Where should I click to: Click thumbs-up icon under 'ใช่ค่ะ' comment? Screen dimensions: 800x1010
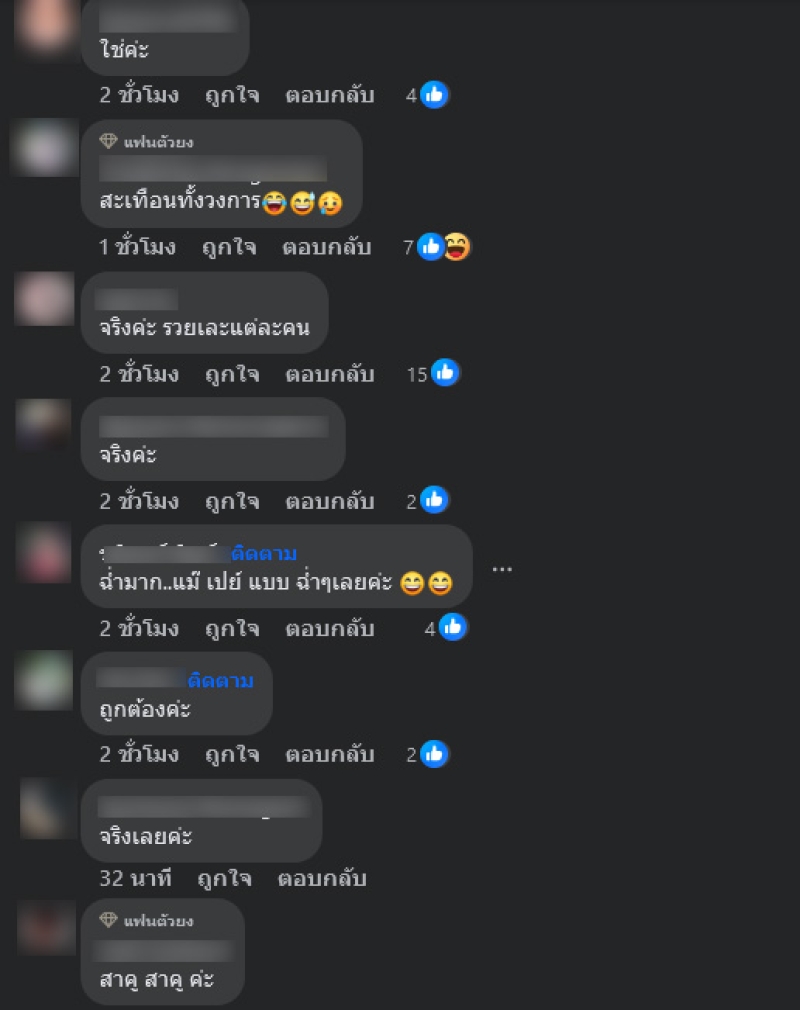click(434, 95)
